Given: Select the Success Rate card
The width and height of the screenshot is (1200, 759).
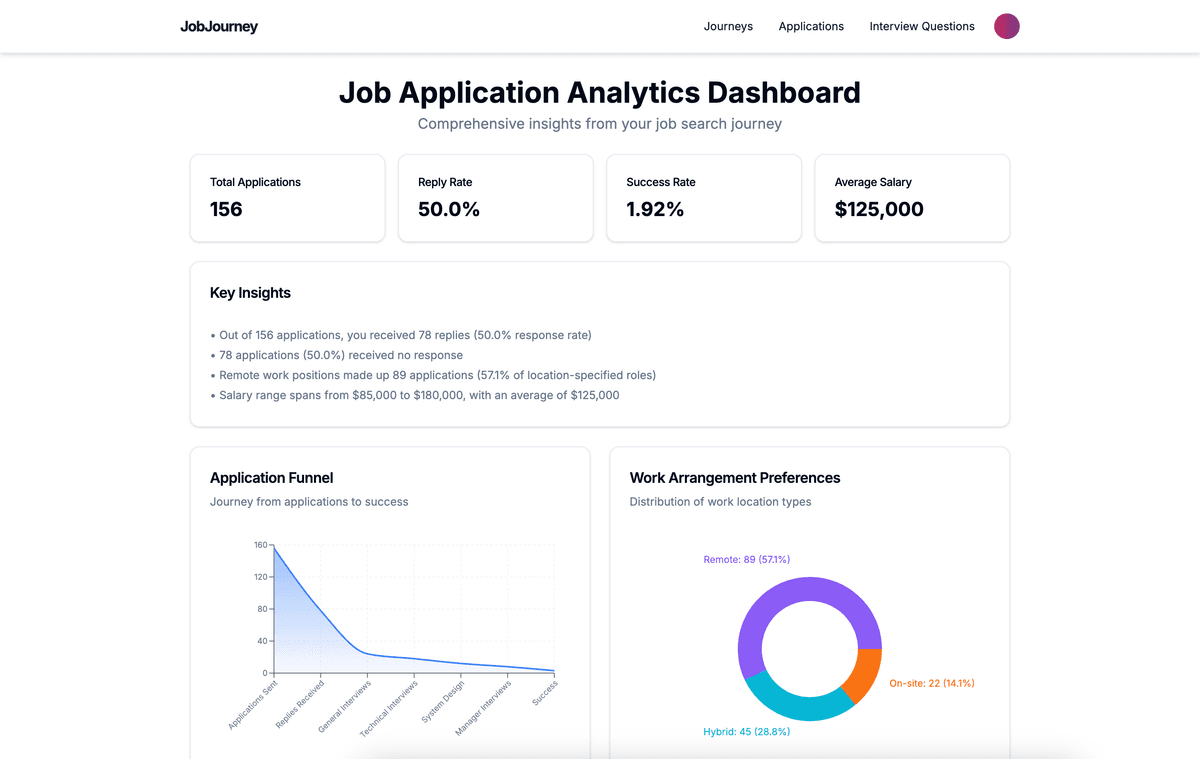Looking at the screenshot, I should [x=703, y=198].
